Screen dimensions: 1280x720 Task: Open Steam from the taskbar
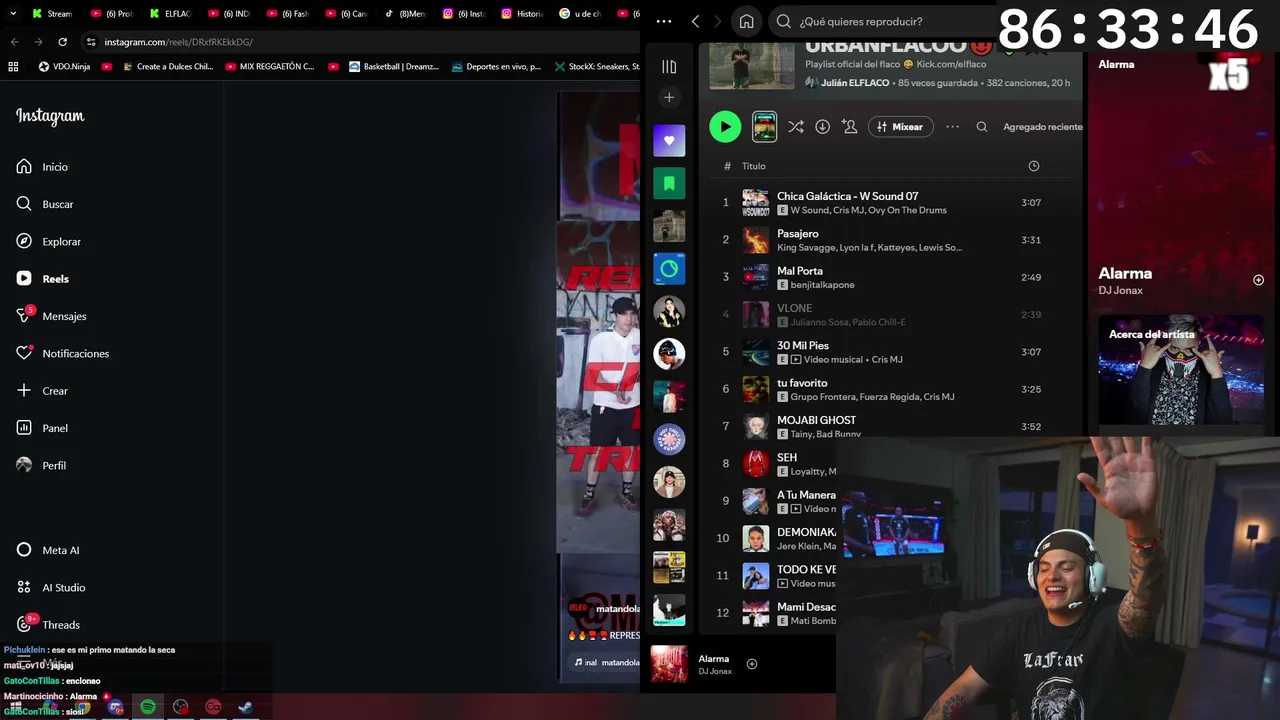coord(245,707)
